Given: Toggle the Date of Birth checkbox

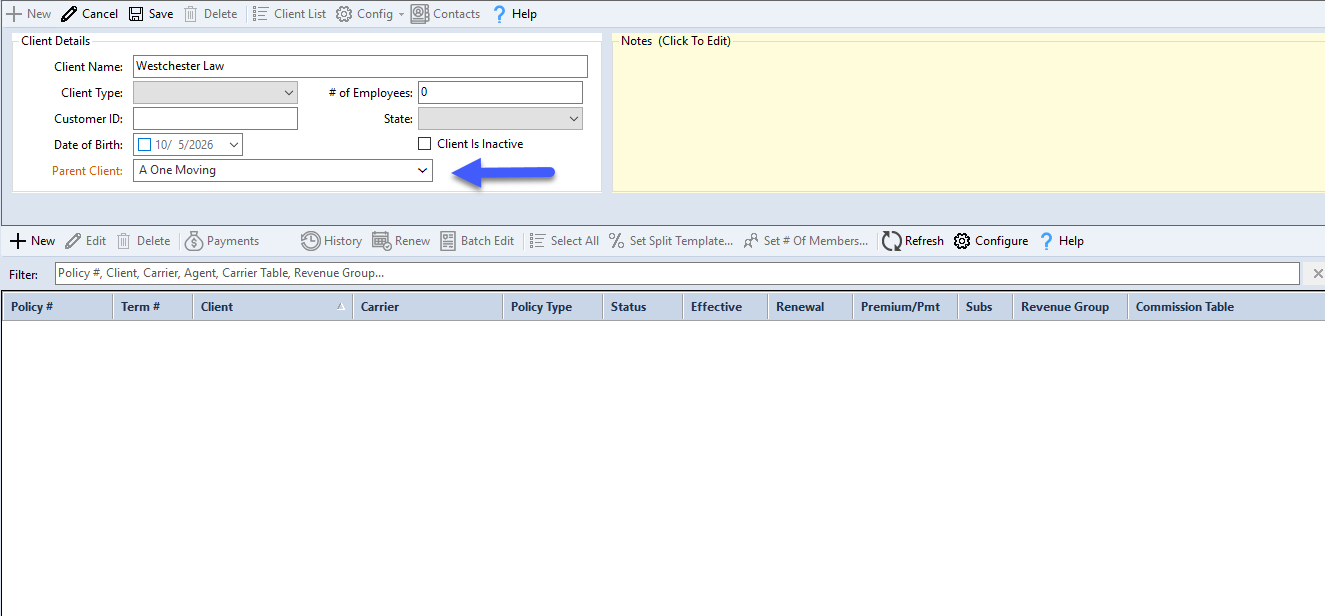Looking at the screenshot, I should click(144, 145).
